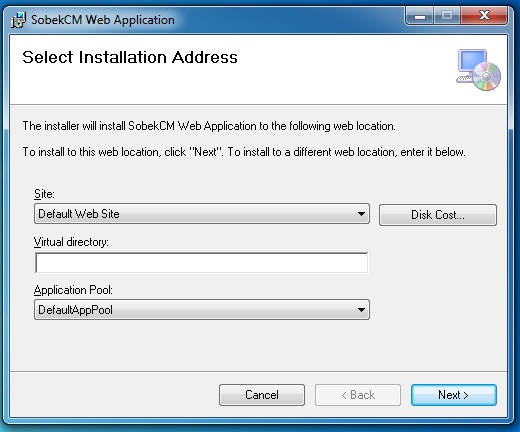Viewport: 520px width, 432px height.
Task: Minimize the installer window
Action: [419, 15]
